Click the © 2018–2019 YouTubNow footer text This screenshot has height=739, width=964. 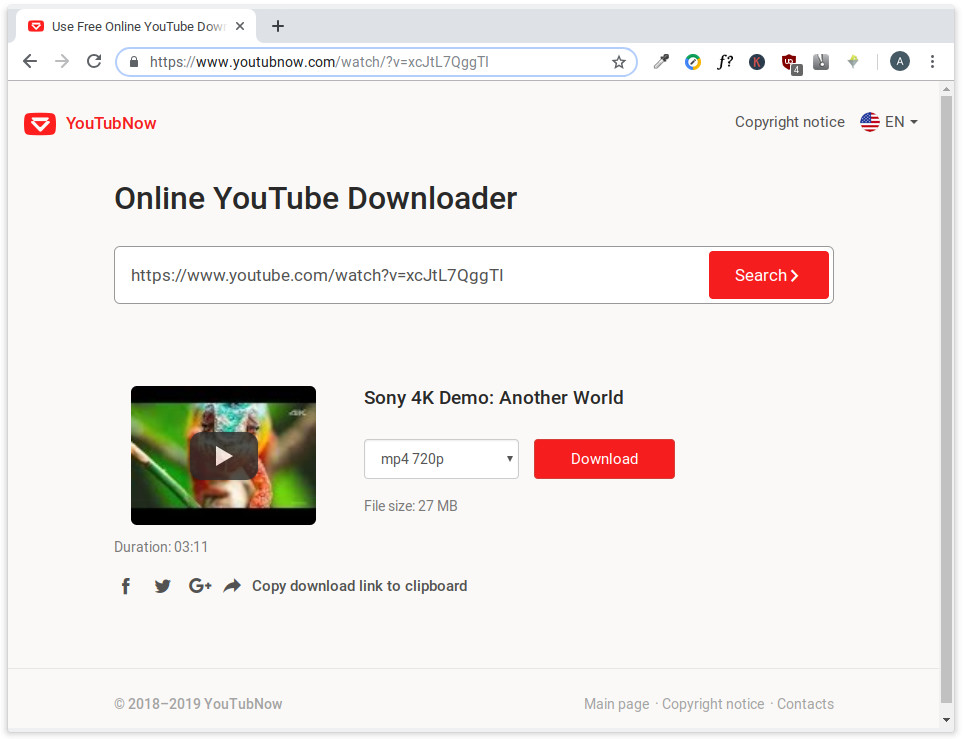click(x=198, y=704)
